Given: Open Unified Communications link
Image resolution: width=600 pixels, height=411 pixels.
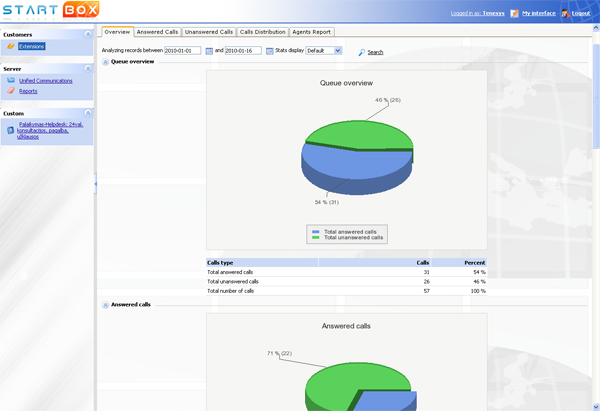Looking at the screenshot, I should click(x=46, y=81).
